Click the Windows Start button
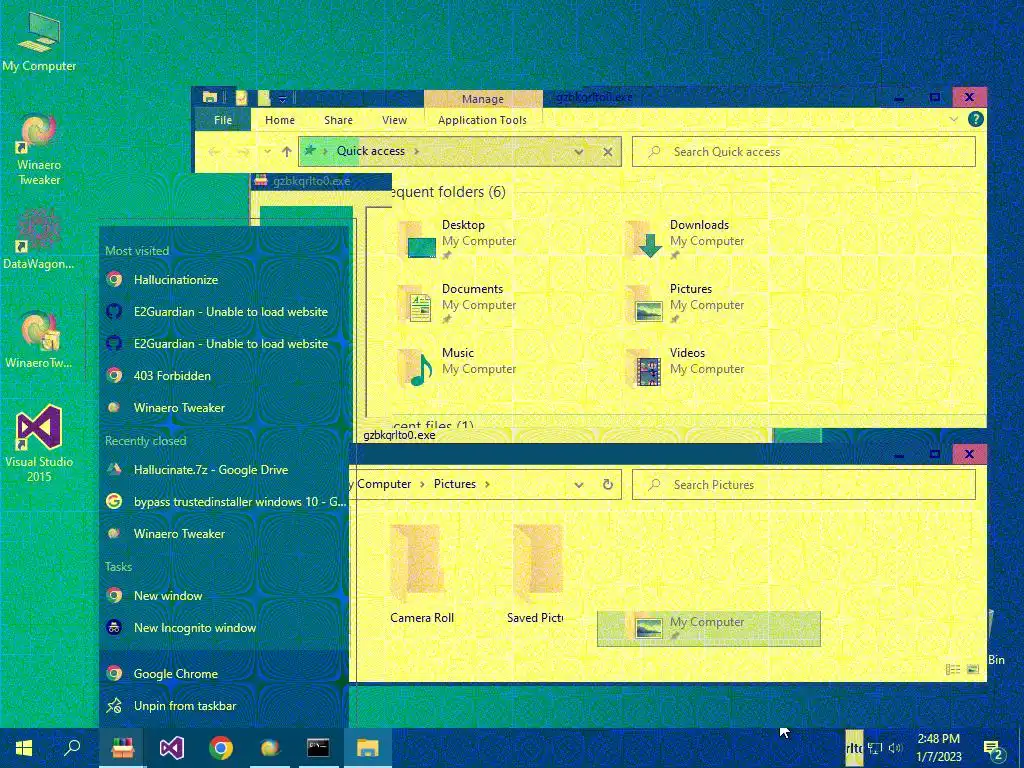 (x=24, y=748)
